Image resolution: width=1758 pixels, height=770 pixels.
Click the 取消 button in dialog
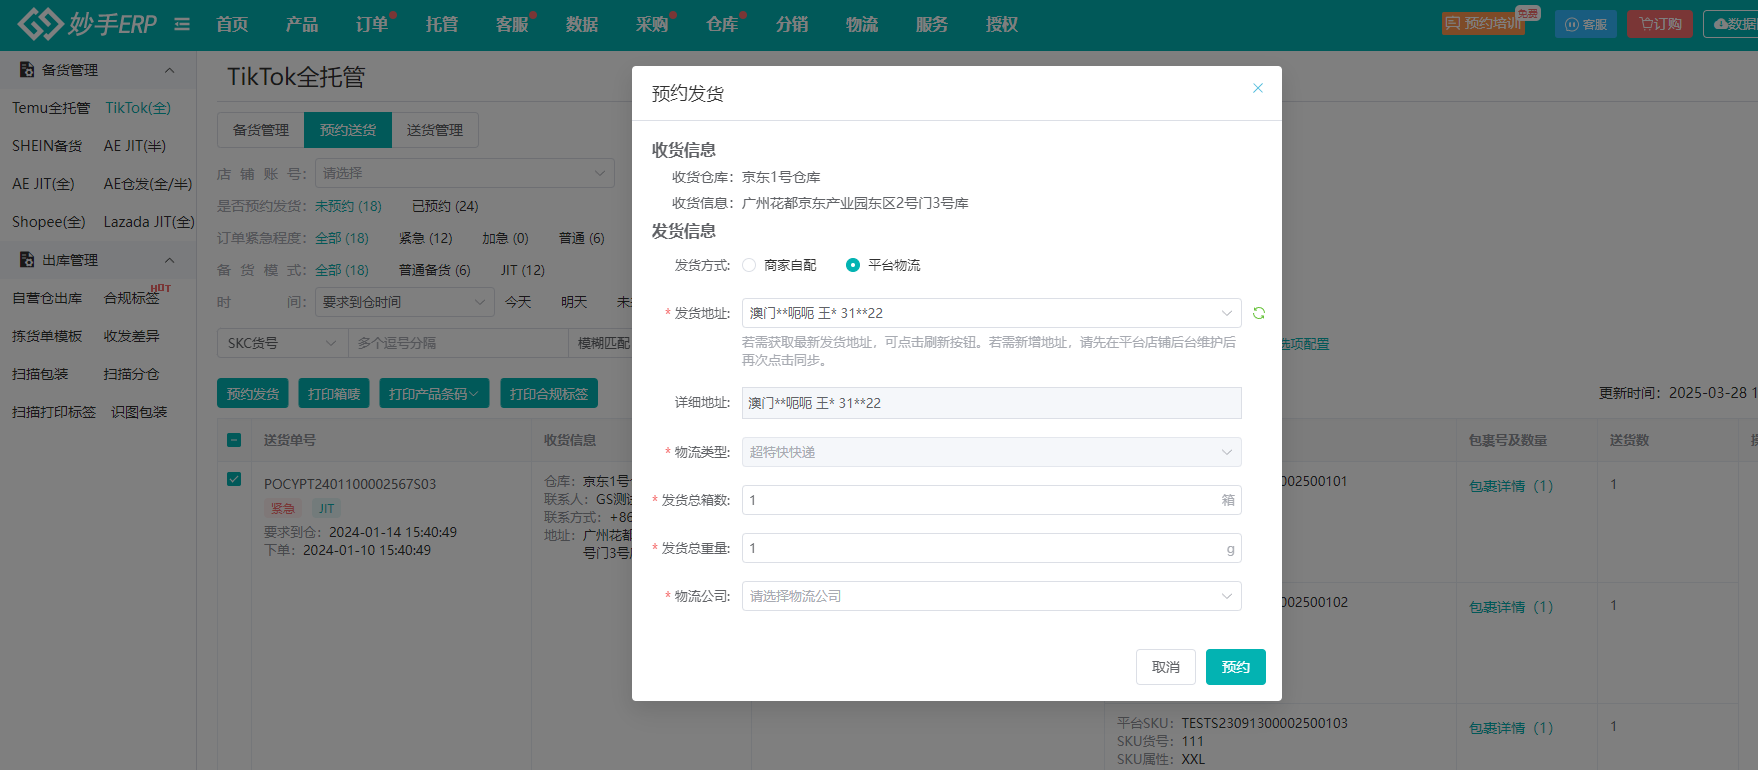(x=1166, y=667)
